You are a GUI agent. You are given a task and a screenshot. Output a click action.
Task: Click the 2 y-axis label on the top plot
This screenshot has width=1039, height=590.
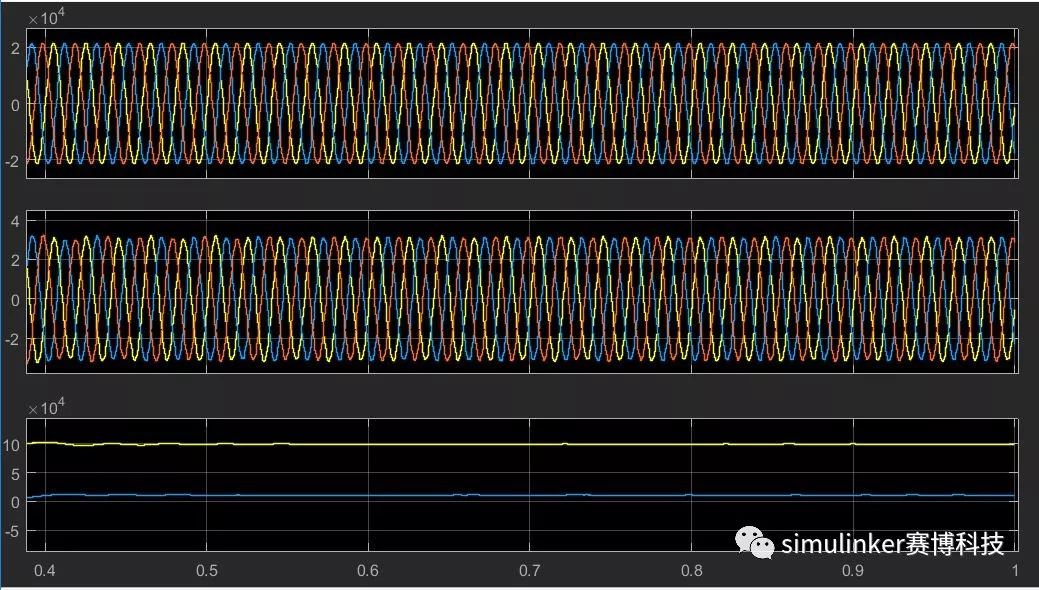[x=15, y=48]
